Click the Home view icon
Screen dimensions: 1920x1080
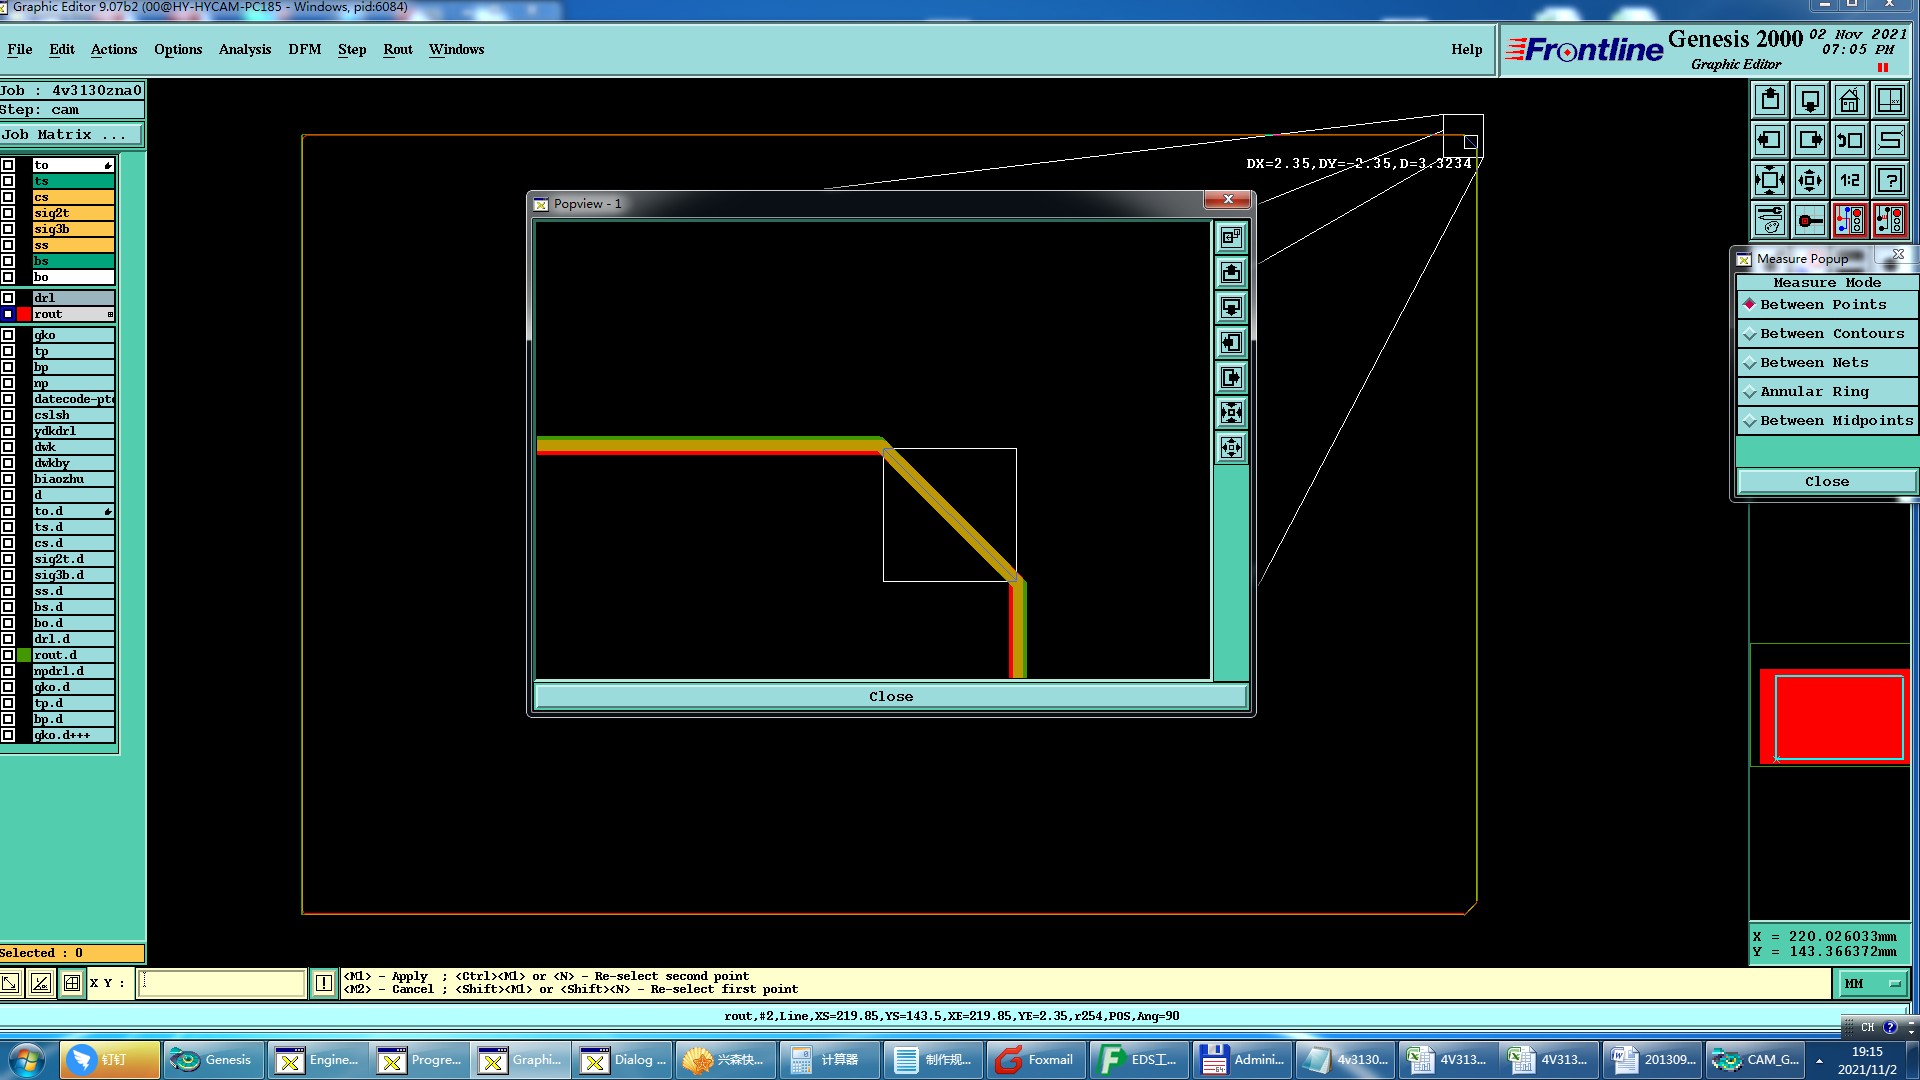pyautogui.click(x=1849, y=101)
